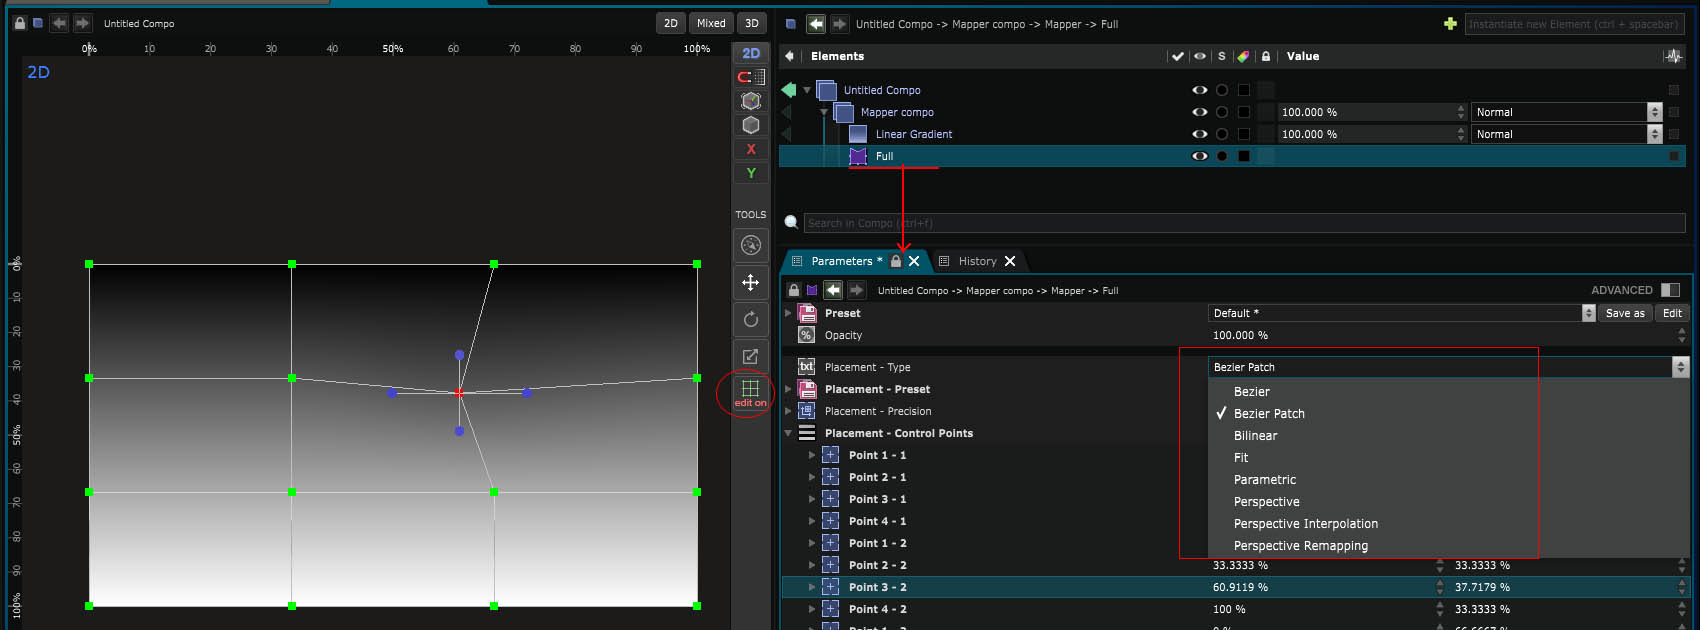
Task: Hide the Linear Gradient element
Action: click(x=1199, y=134)
